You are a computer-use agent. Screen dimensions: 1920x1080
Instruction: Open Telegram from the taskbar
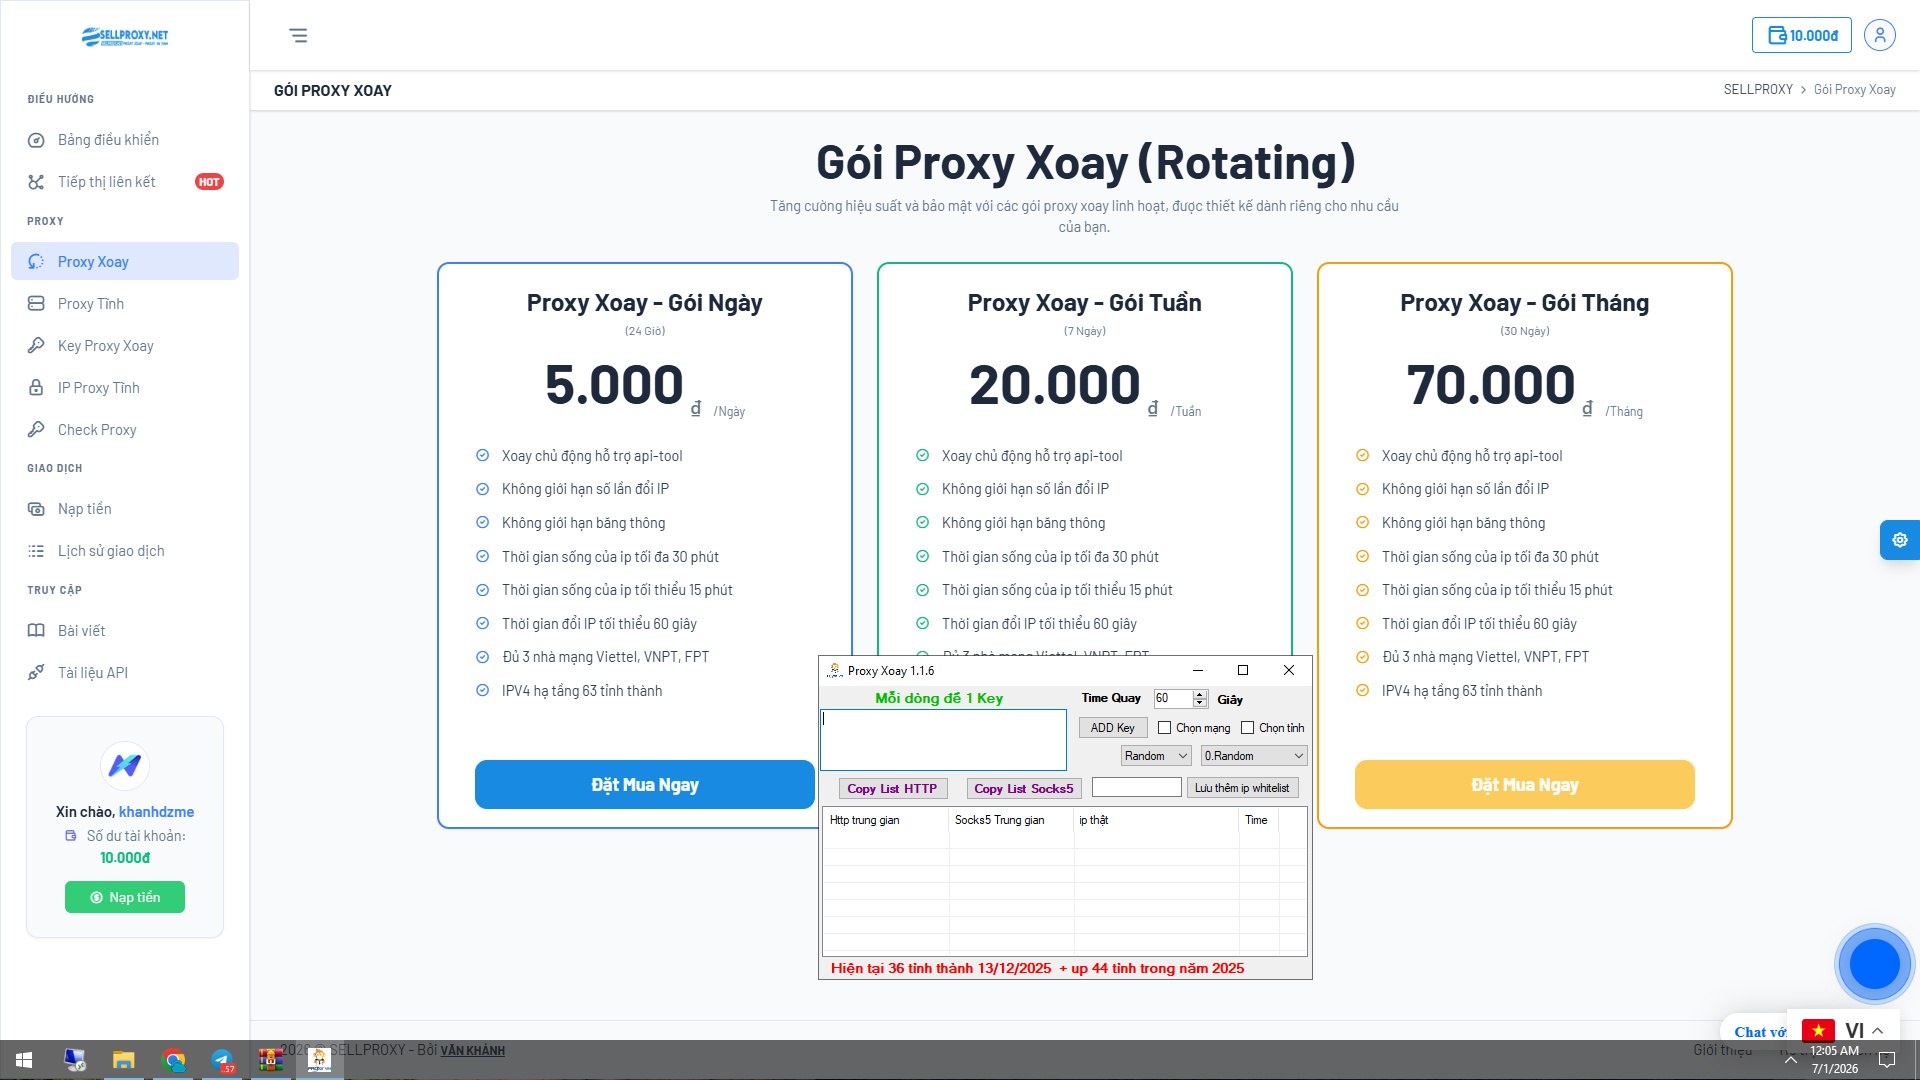pyautogui.click(x=222, y=1060)
